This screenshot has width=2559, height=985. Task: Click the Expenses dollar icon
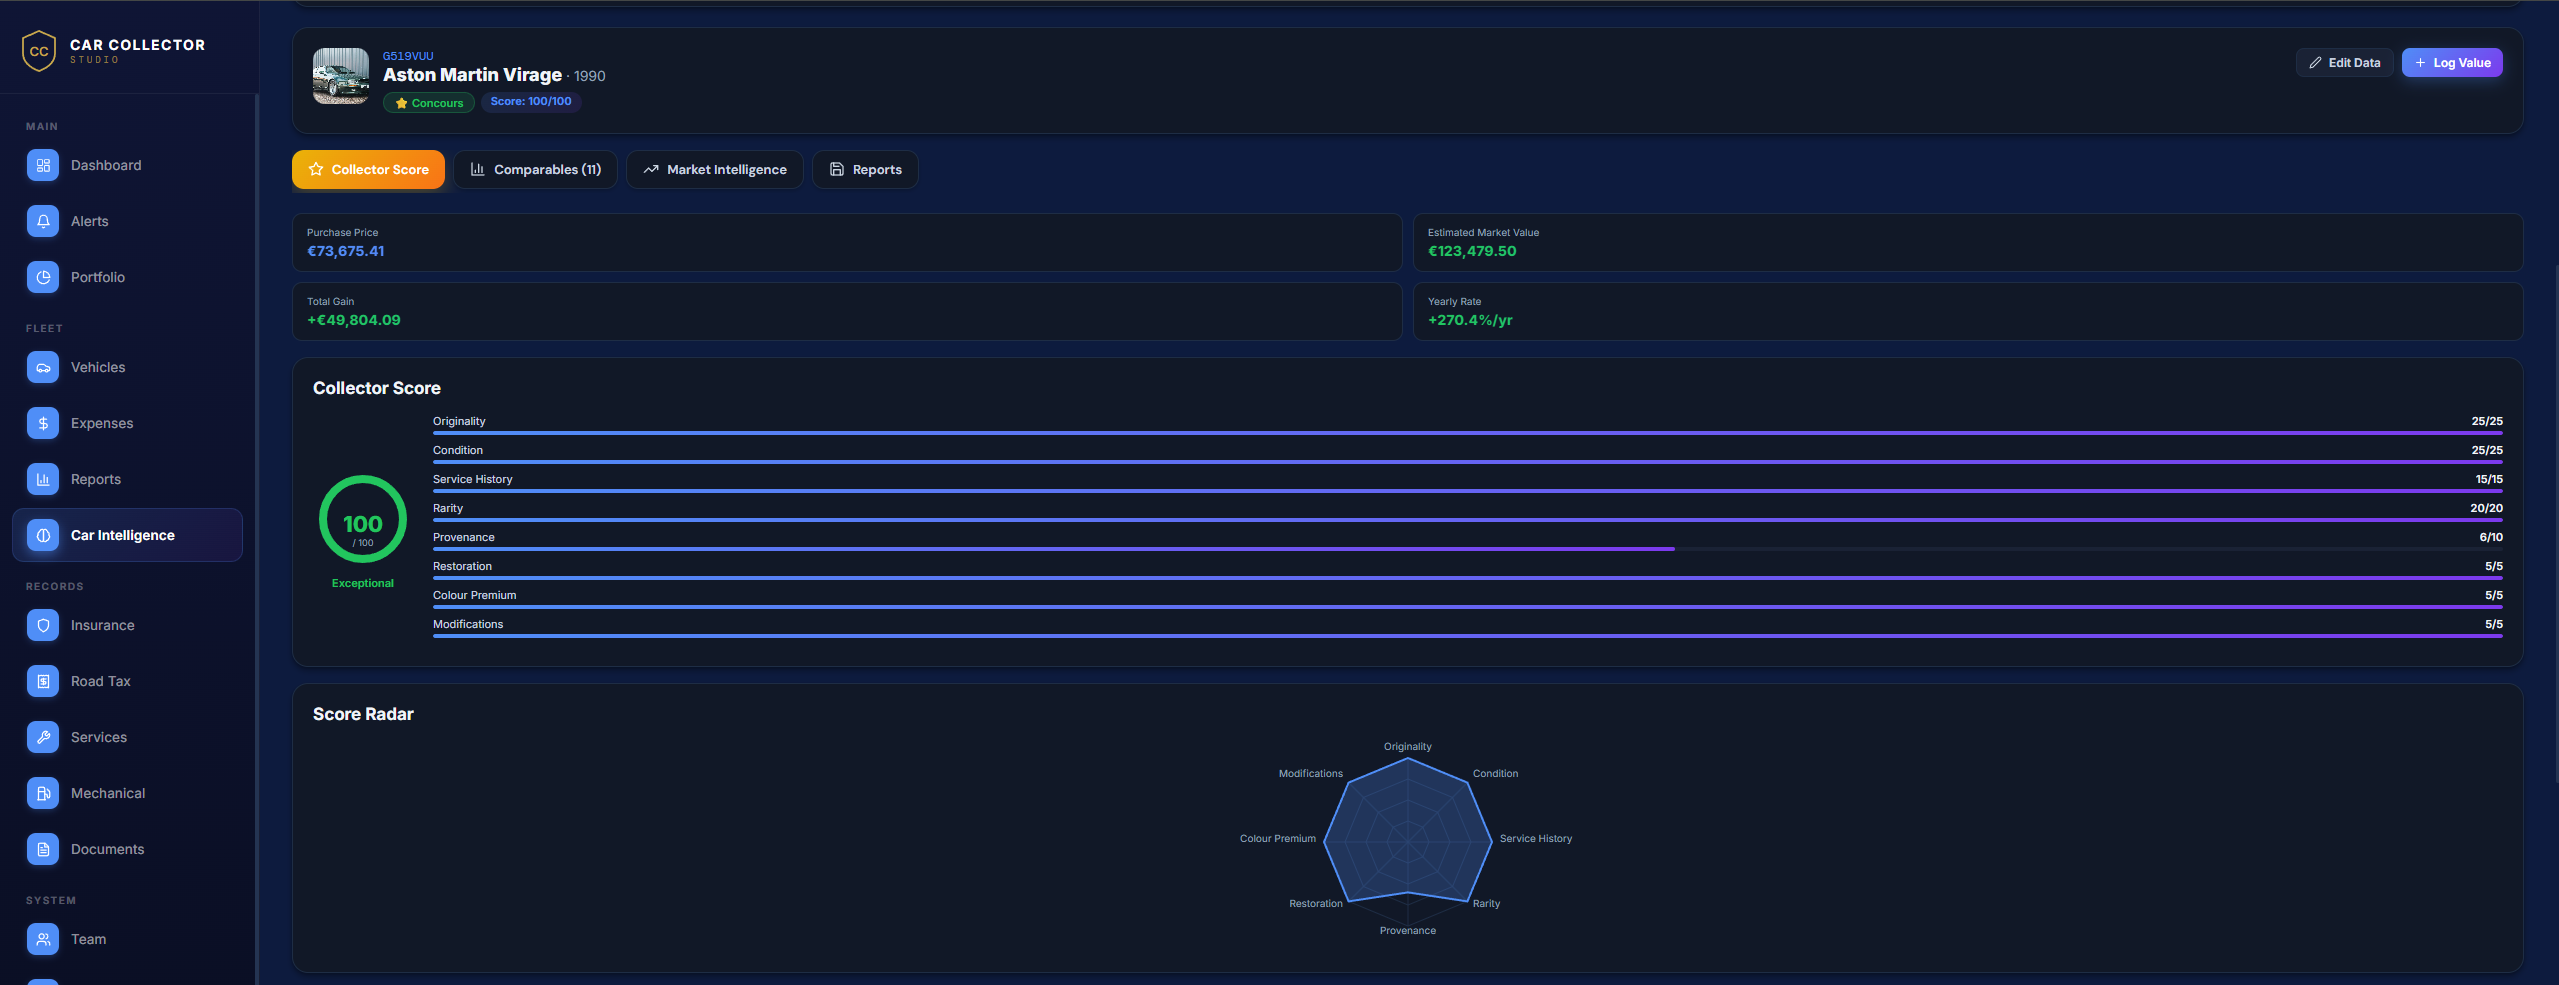43,423
